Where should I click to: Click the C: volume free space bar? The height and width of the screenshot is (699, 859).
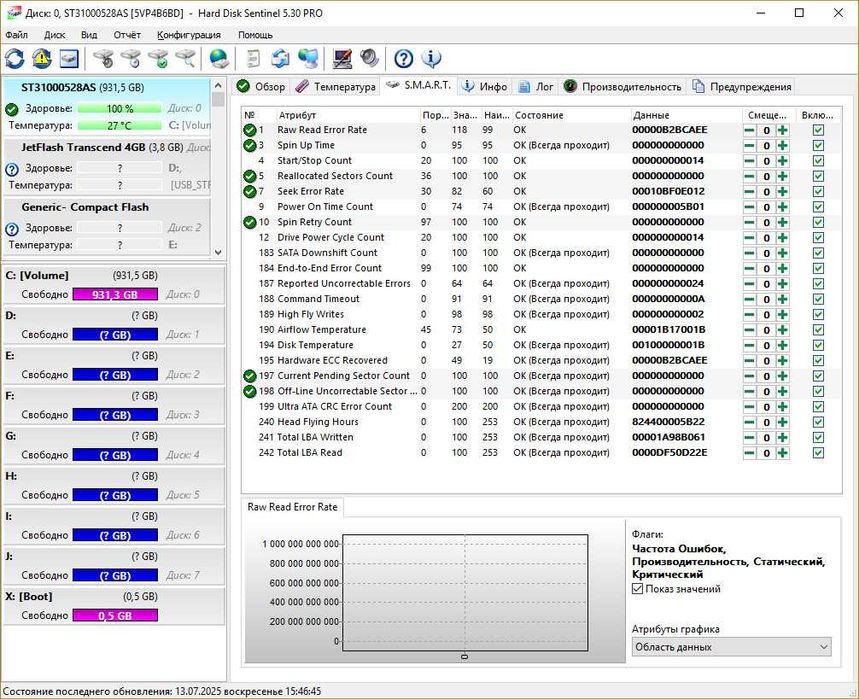pos(113,295)
